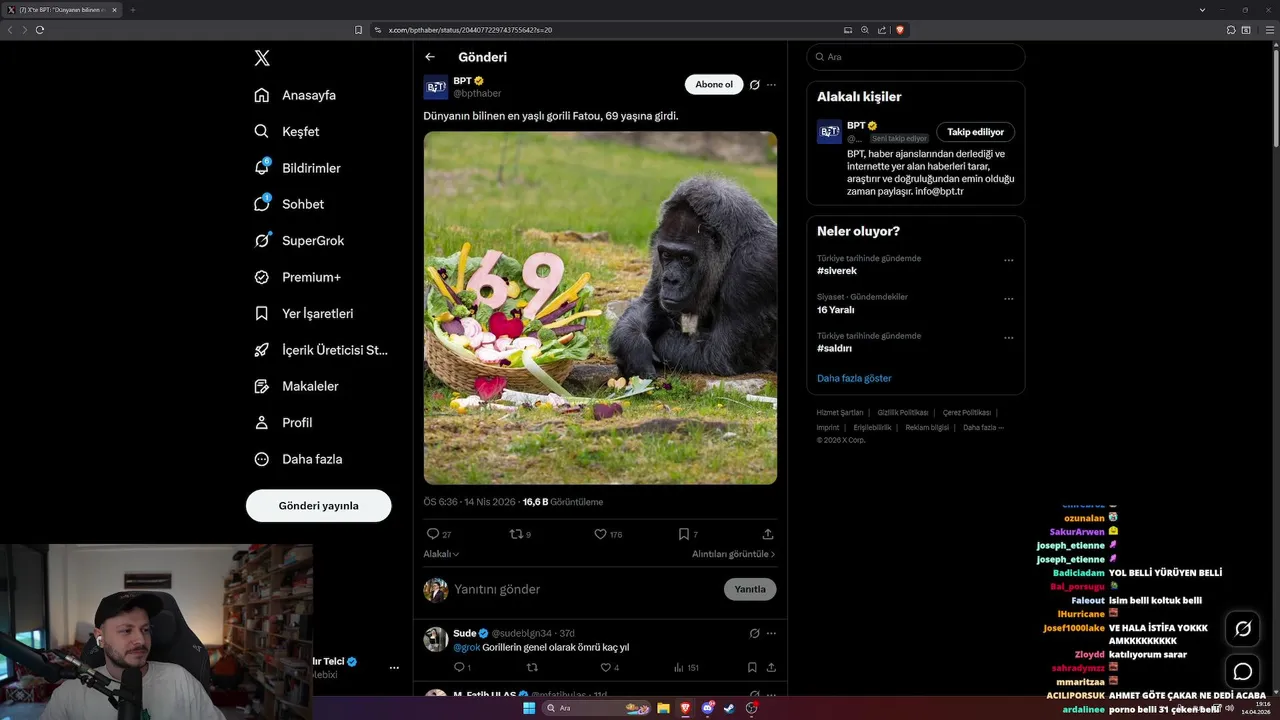1280x720 pixels.
Task: Open floating chat messages button
Action: (x=1243, y=671)
